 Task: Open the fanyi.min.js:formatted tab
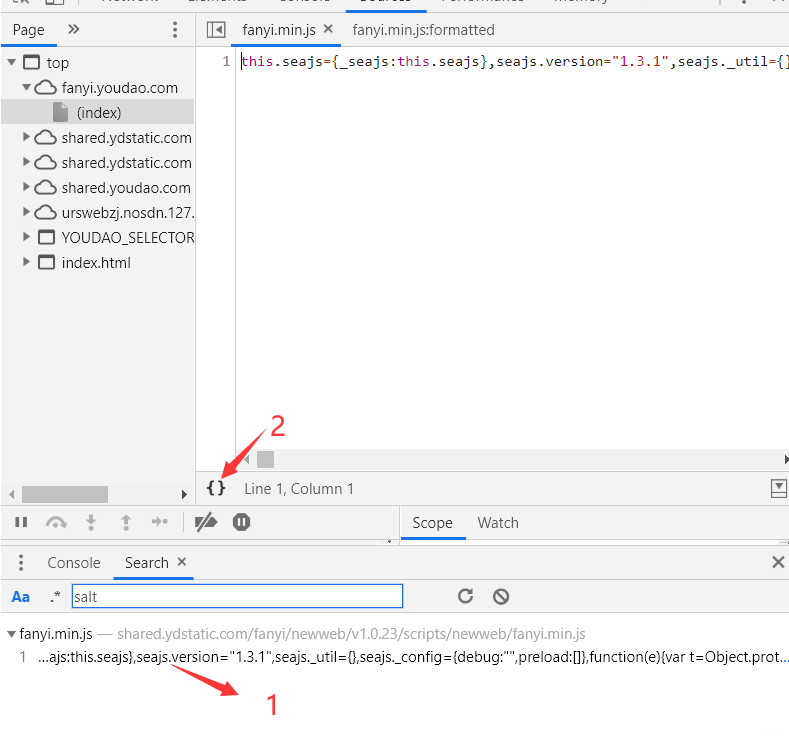click(423, 30)
